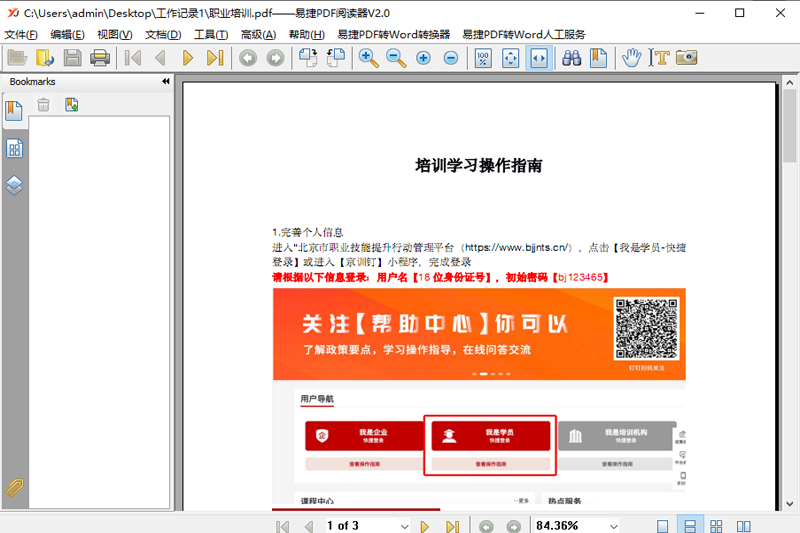Click the Snapshot camera tool
This screenshot has height=533, width=800.
tap(686, 58)
